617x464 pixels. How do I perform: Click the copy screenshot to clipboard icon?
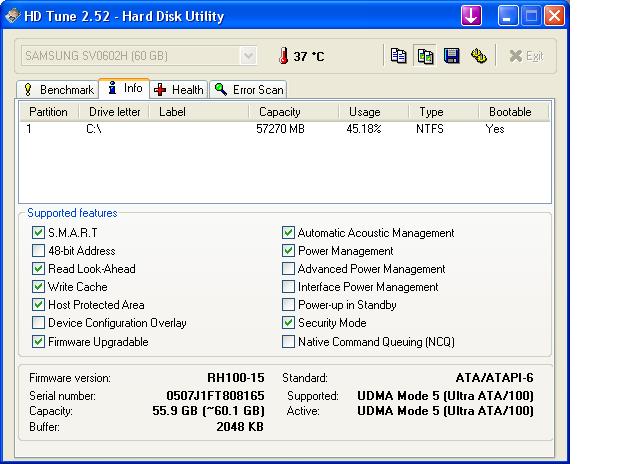425,56
